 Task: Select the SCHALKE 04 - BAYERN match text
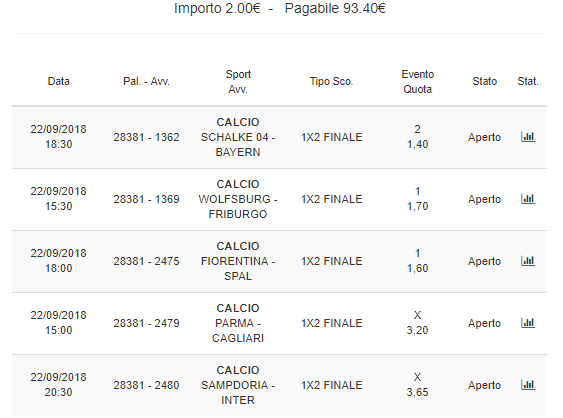[238, 144]
